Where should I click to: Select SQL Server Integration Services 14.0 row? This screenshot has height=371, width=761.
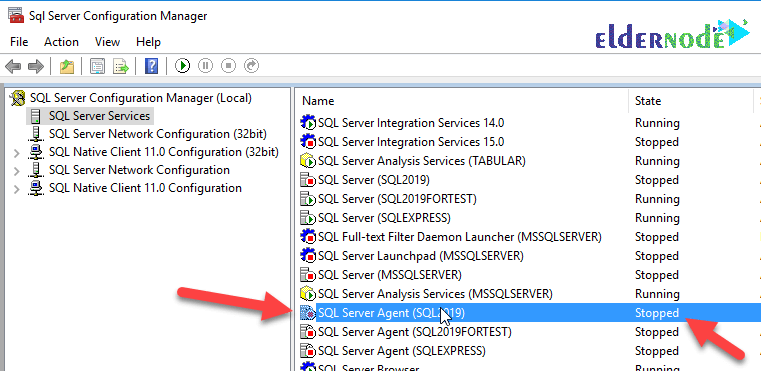411,123
